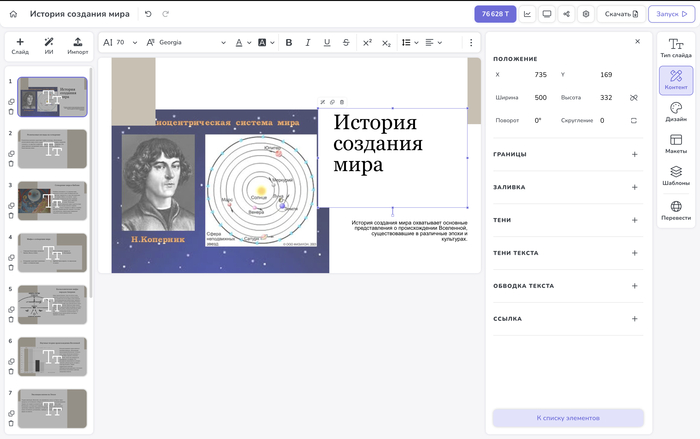Open the three-dot more options menu
700x439 pixels.
tap(471, 42)
